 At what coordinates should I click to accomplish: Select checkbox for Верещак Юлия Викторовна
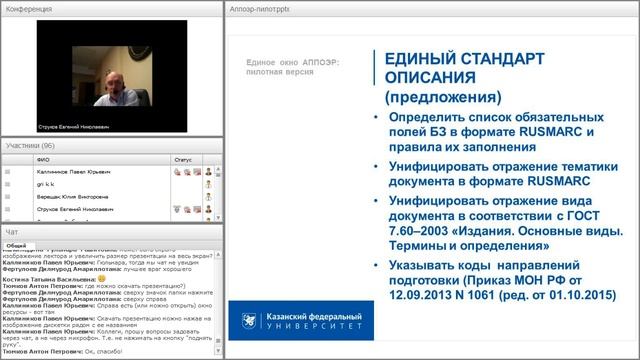(7, 197)
